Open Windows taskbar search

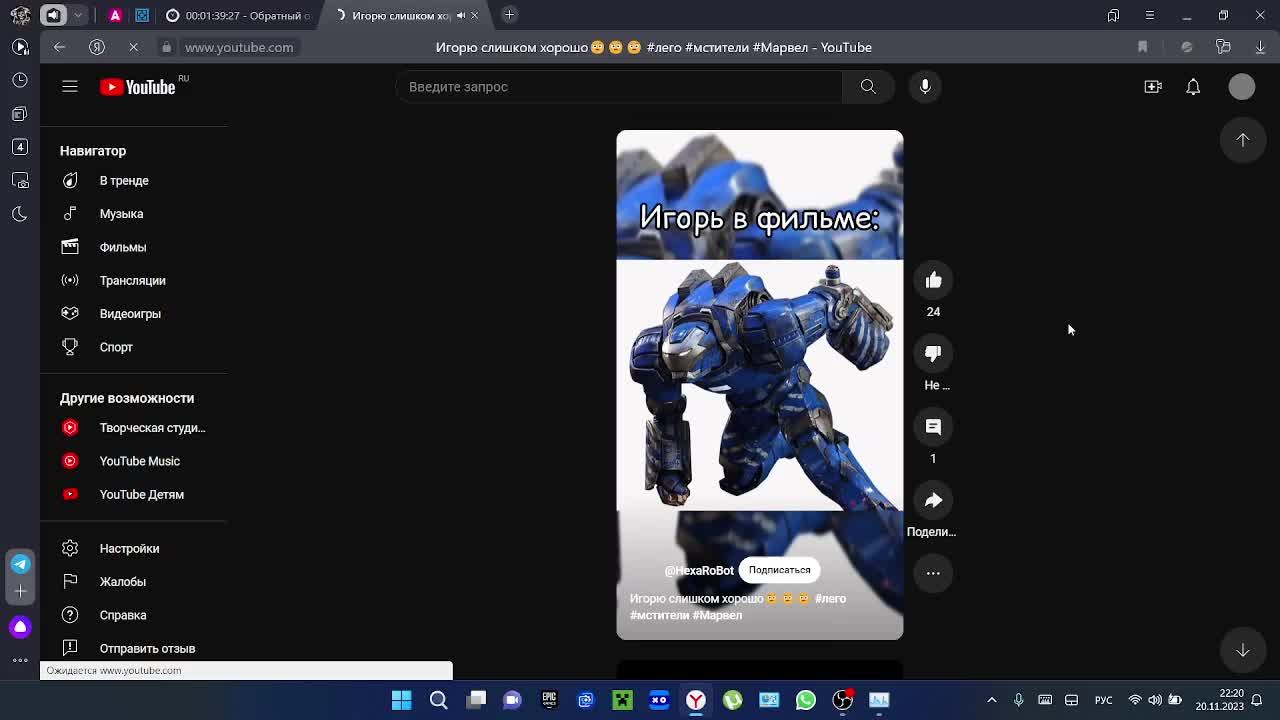coord(438,700)
